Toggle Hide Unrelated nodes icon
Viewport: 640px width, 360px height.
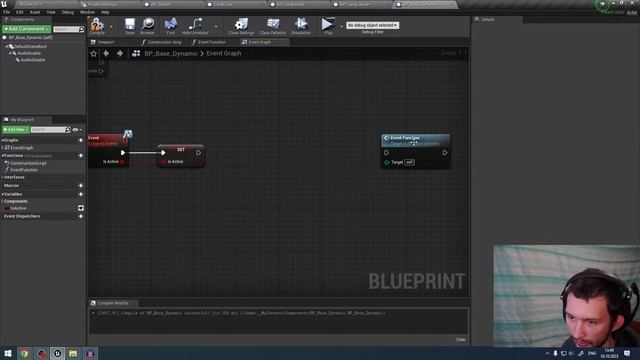coord(195,25)
